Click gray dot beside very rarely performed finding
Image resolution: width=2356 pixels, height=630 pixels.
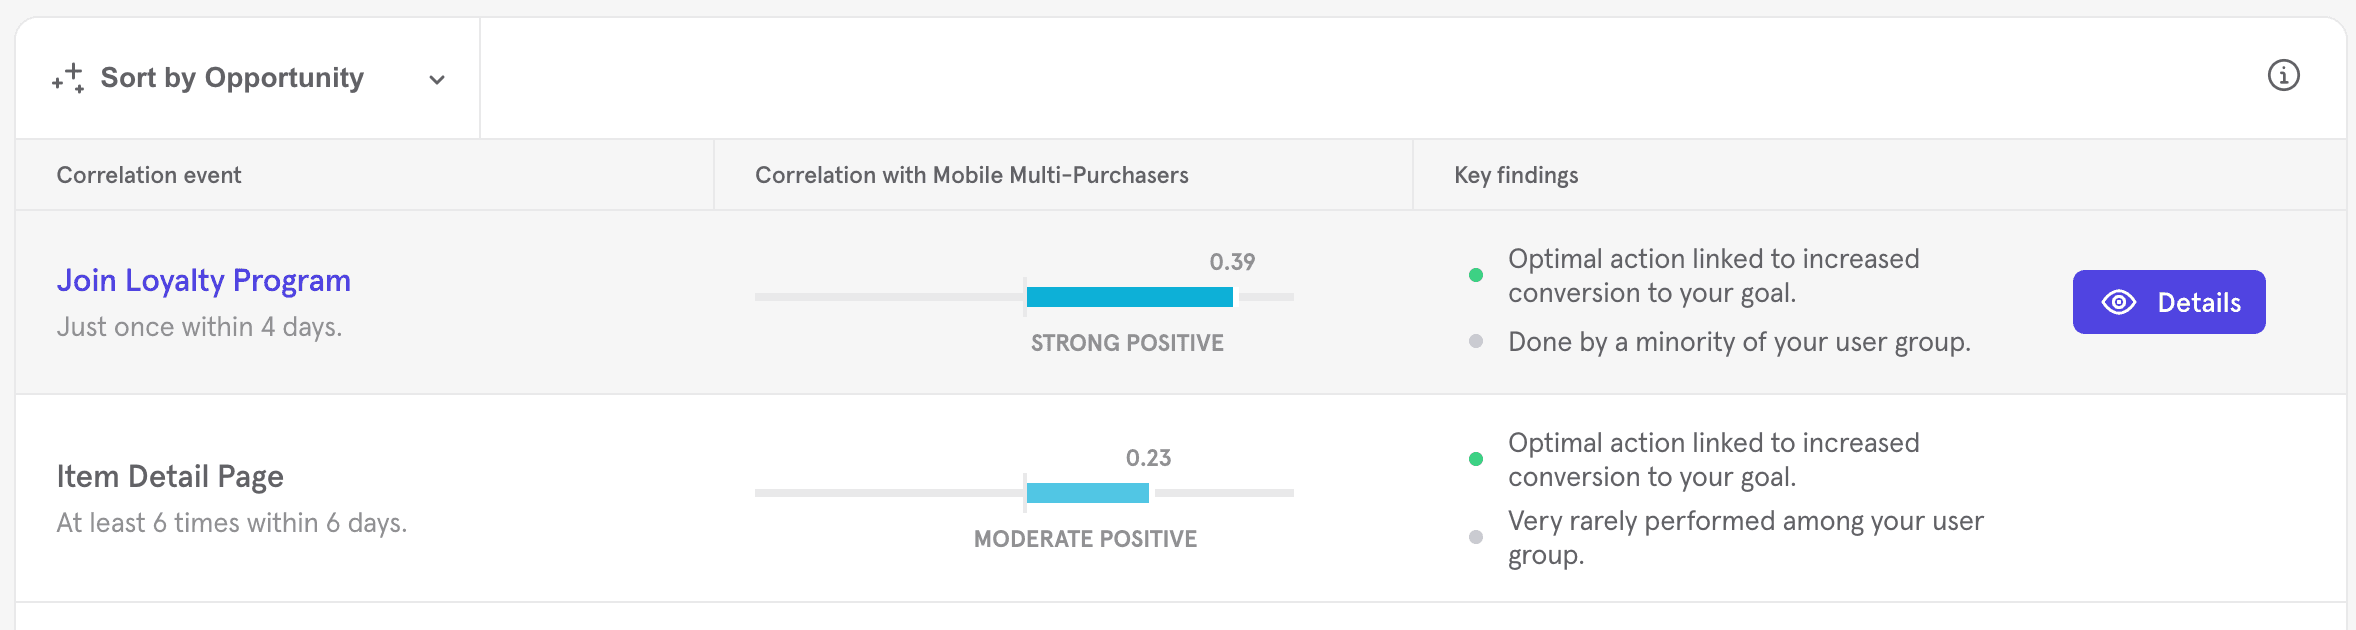click(x=1475, y=537)
